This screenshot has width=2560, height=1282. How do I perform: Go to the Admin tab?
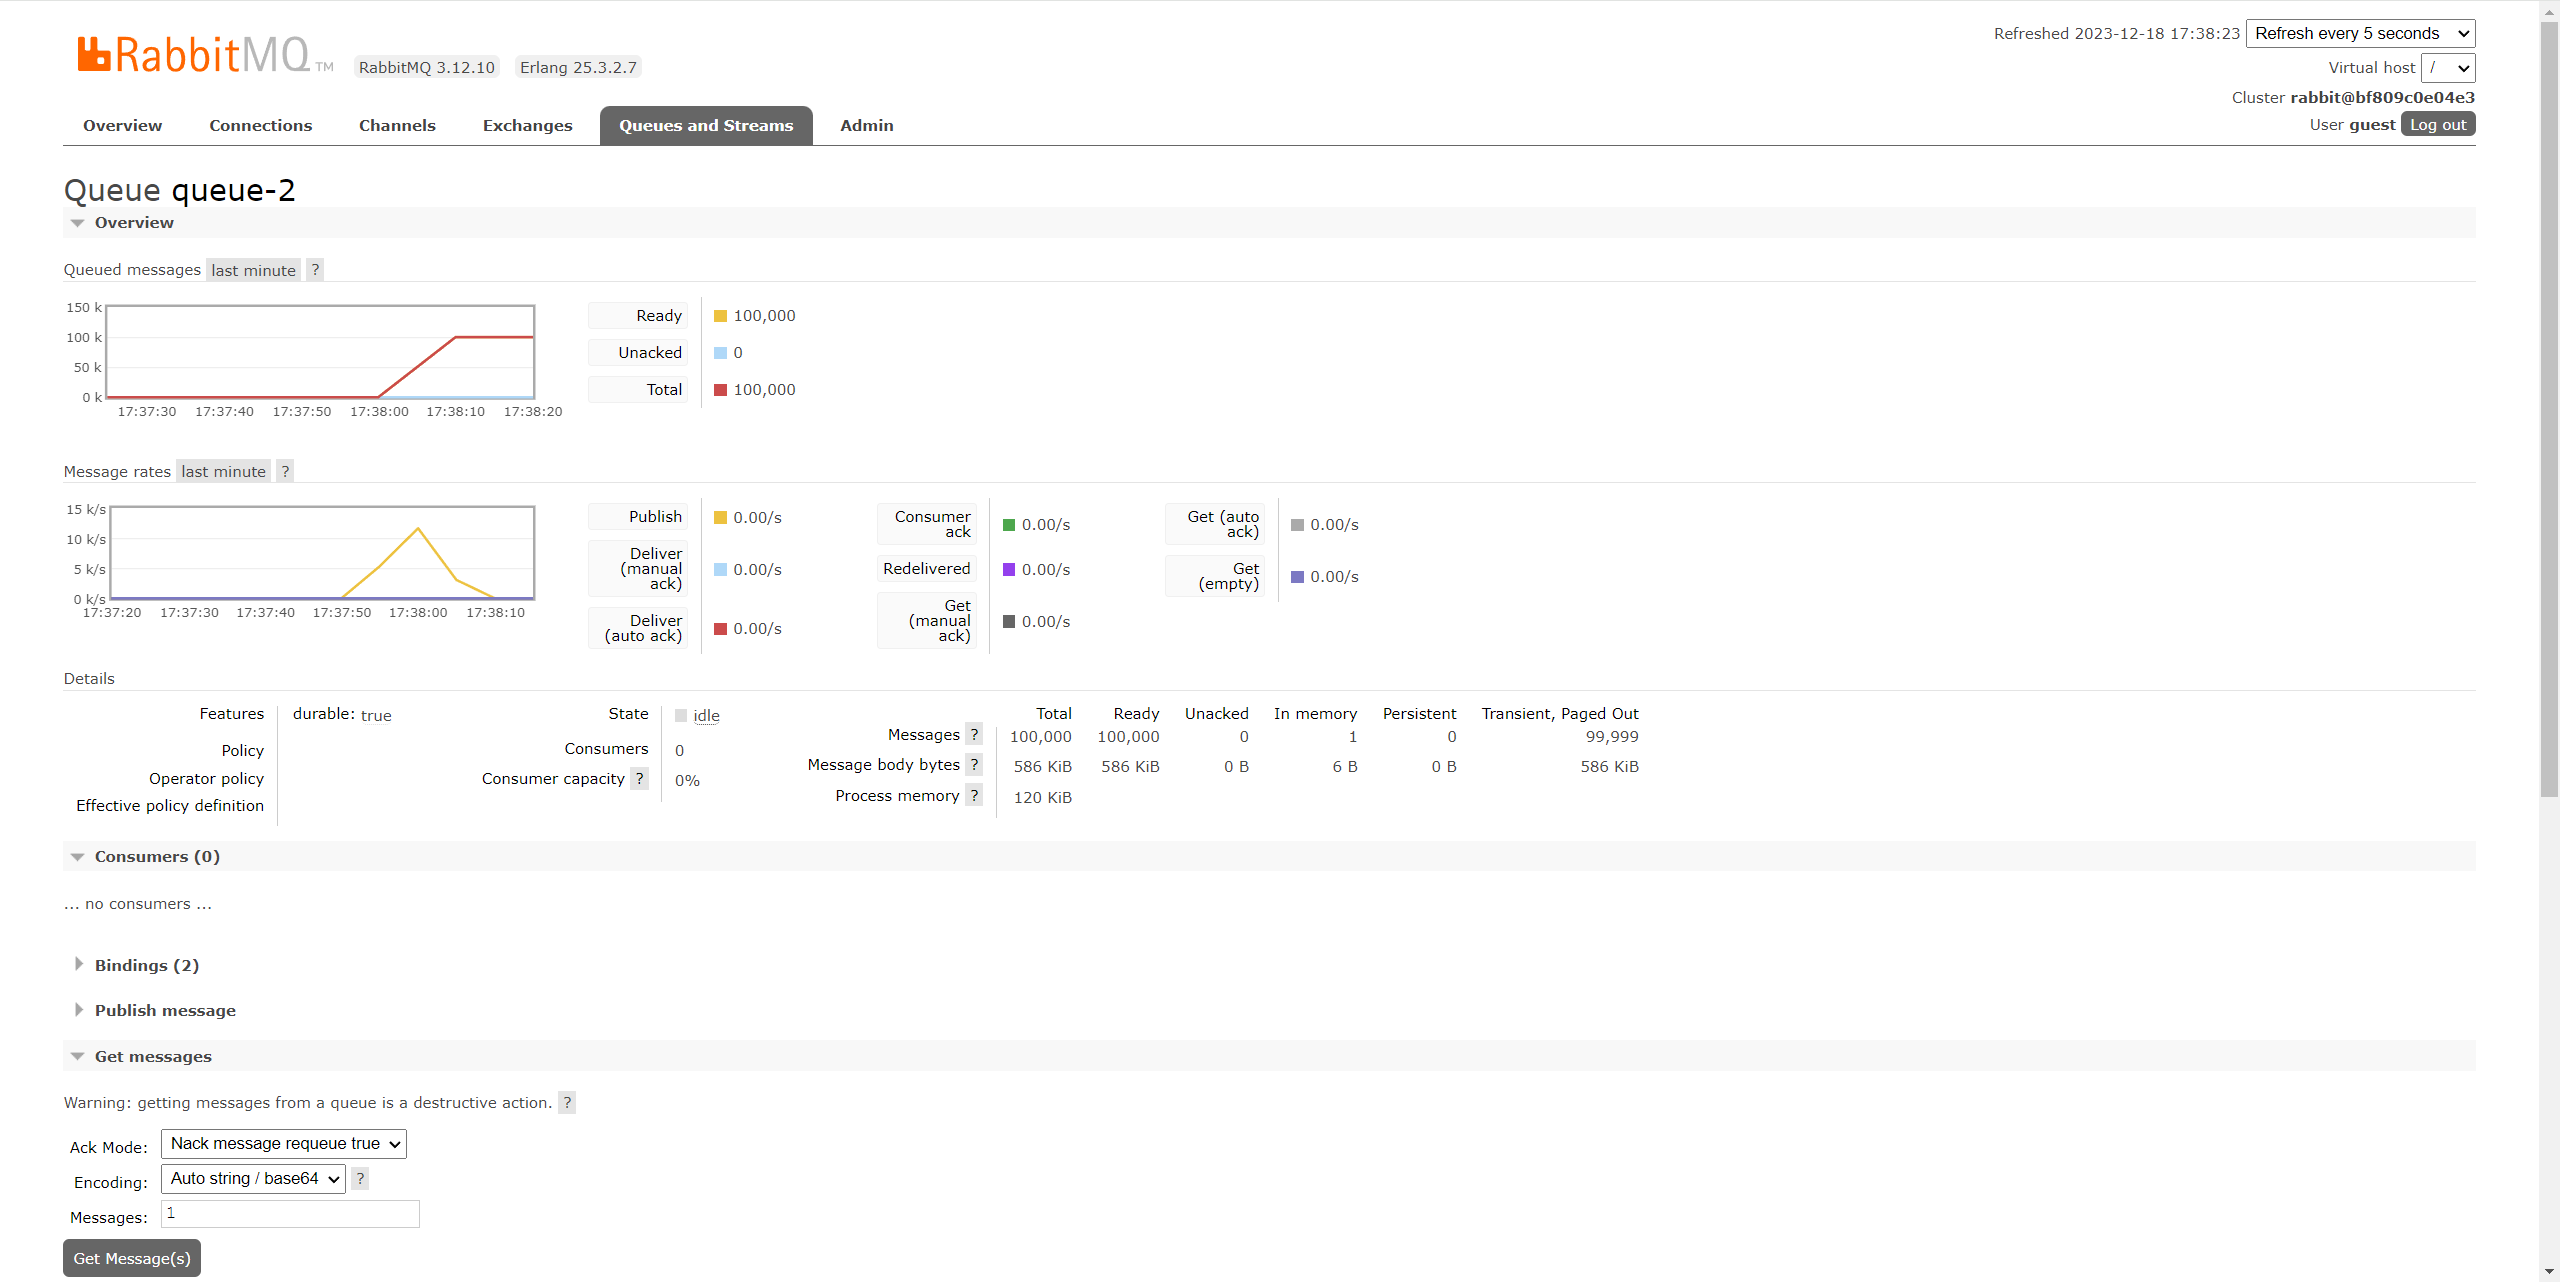pyautogui.click(x=866, y=126)
